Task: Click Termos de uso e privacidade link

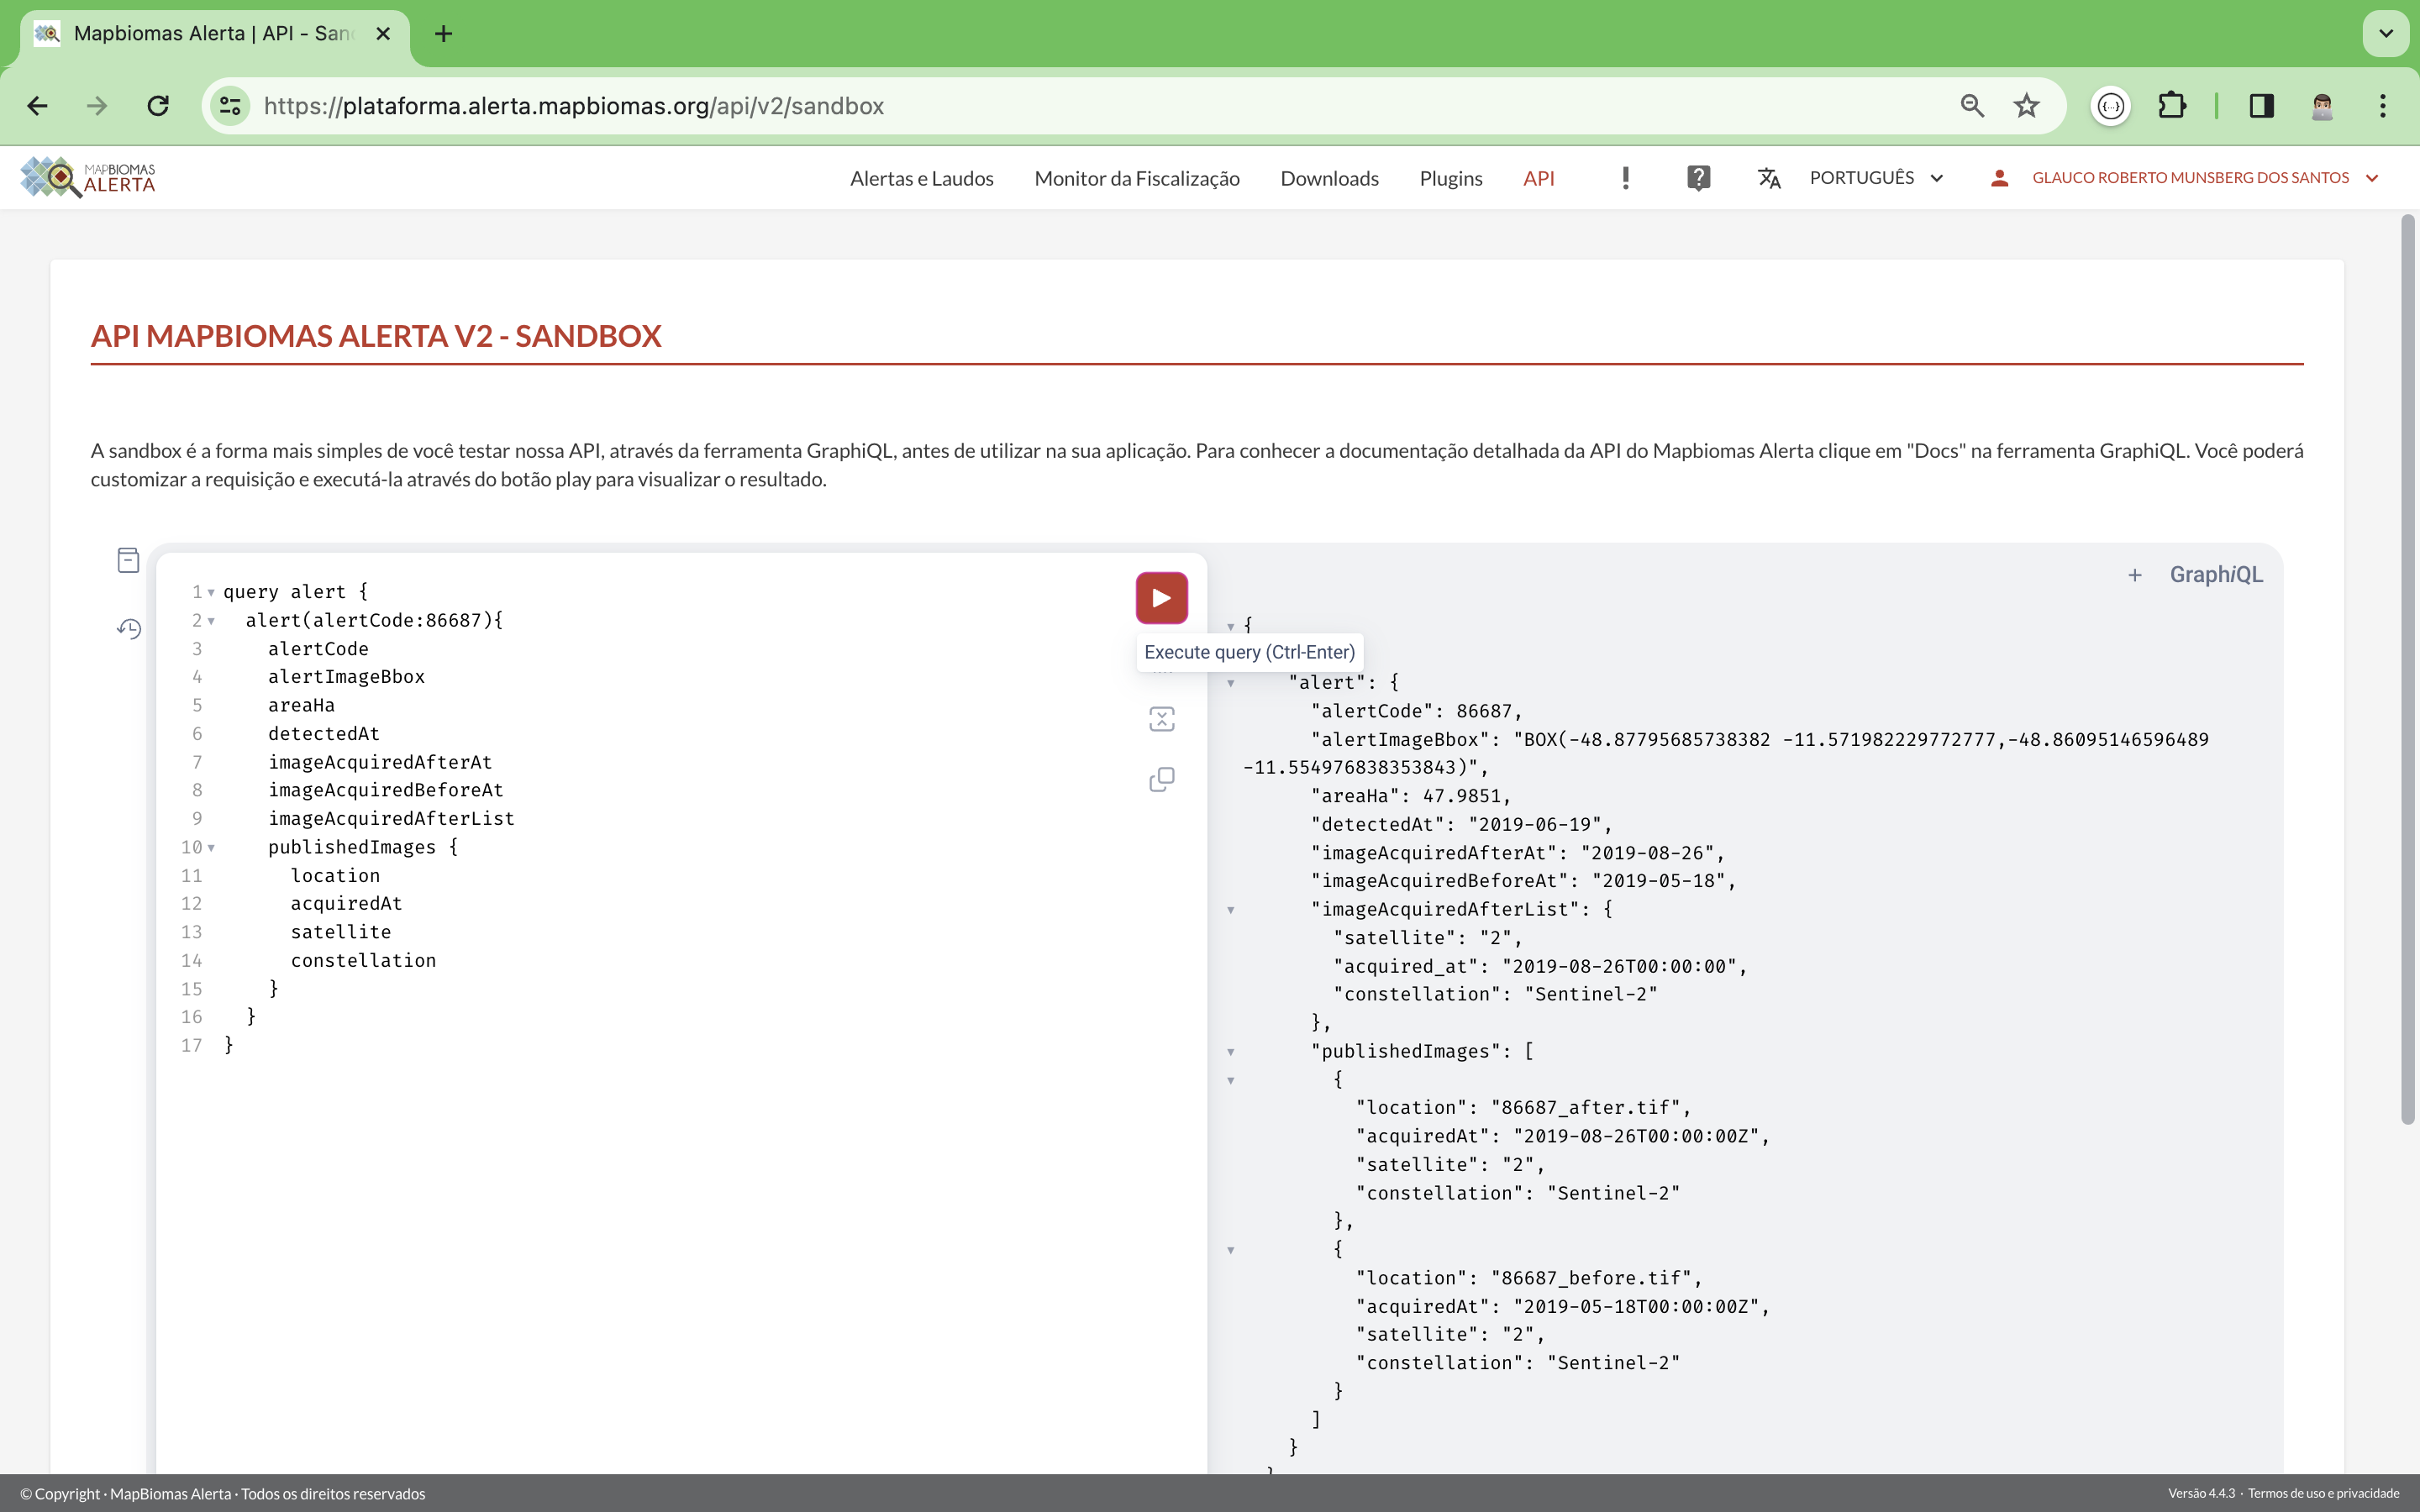Action: (x=2323, y=1493)
